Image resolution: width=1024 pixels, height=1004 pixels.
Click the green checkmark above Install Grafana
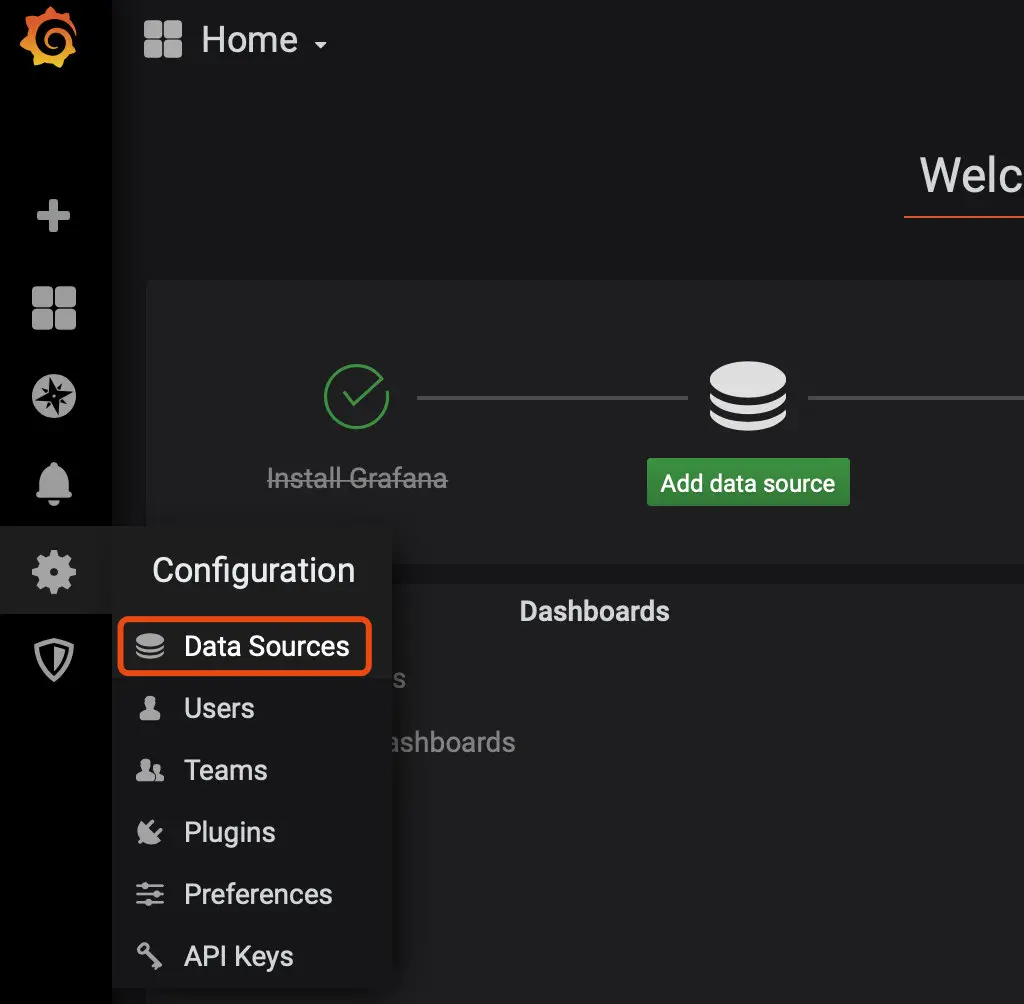pos(357,397)
